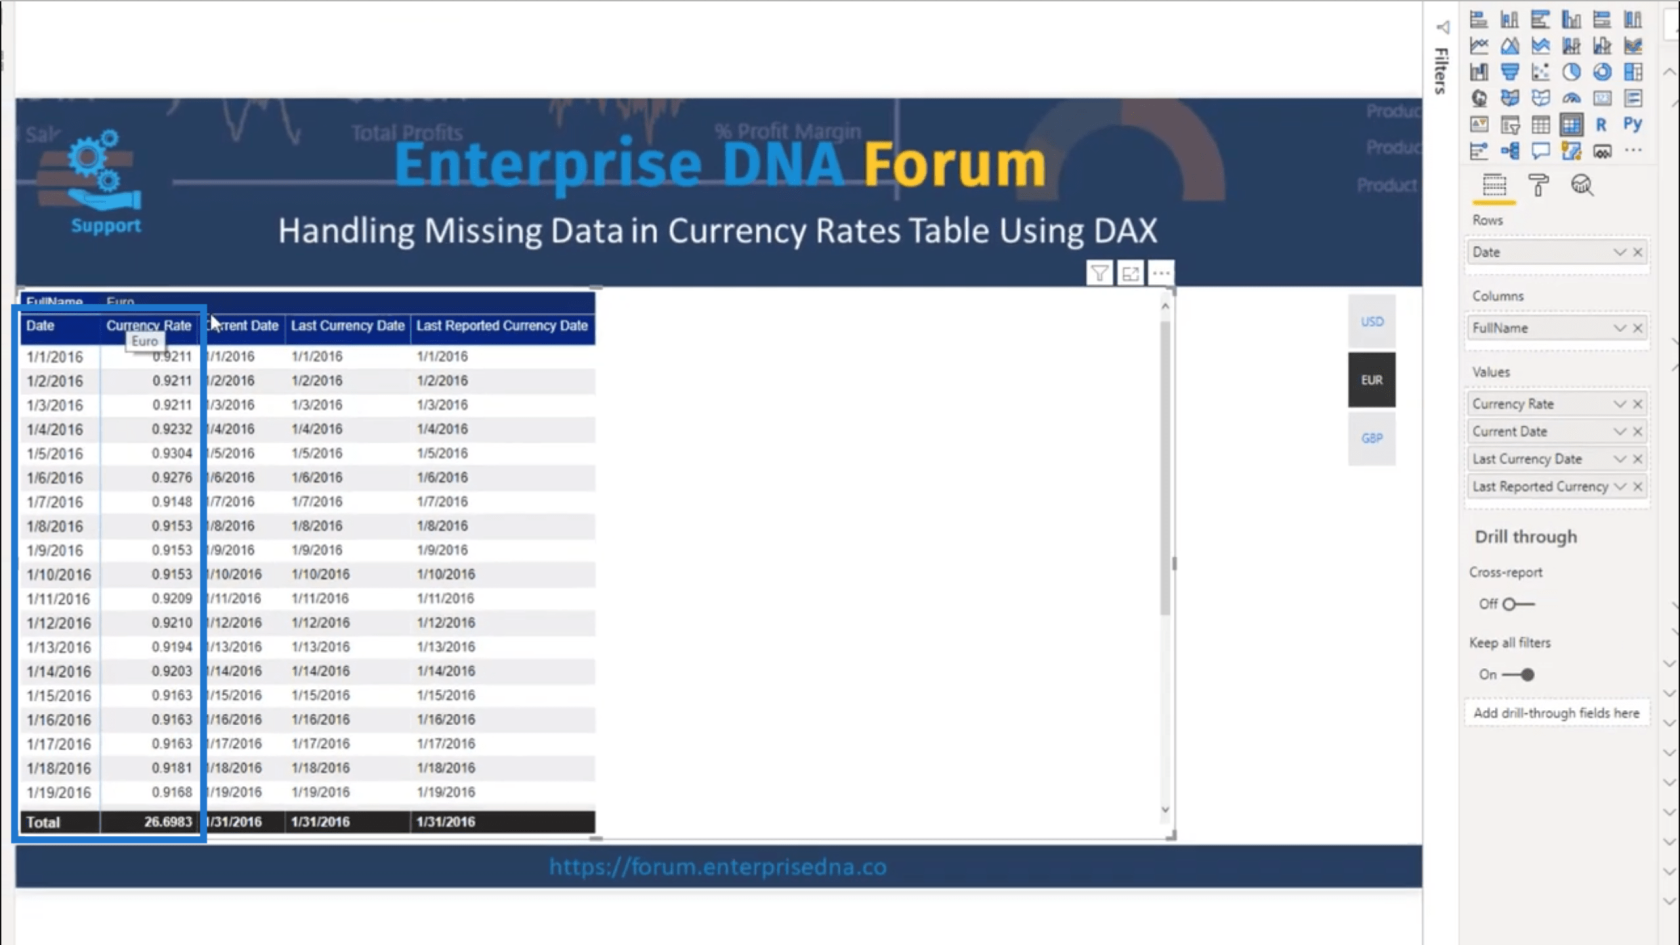1680x945 pixels.
Task: Select the pie chart visual
Action: click(1572, 71)
